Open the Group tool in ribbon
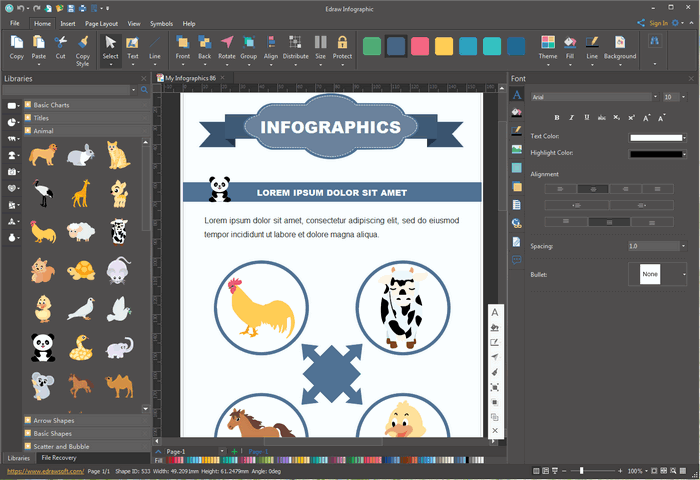This screenshot has width=700, height=480. point(248,42)
